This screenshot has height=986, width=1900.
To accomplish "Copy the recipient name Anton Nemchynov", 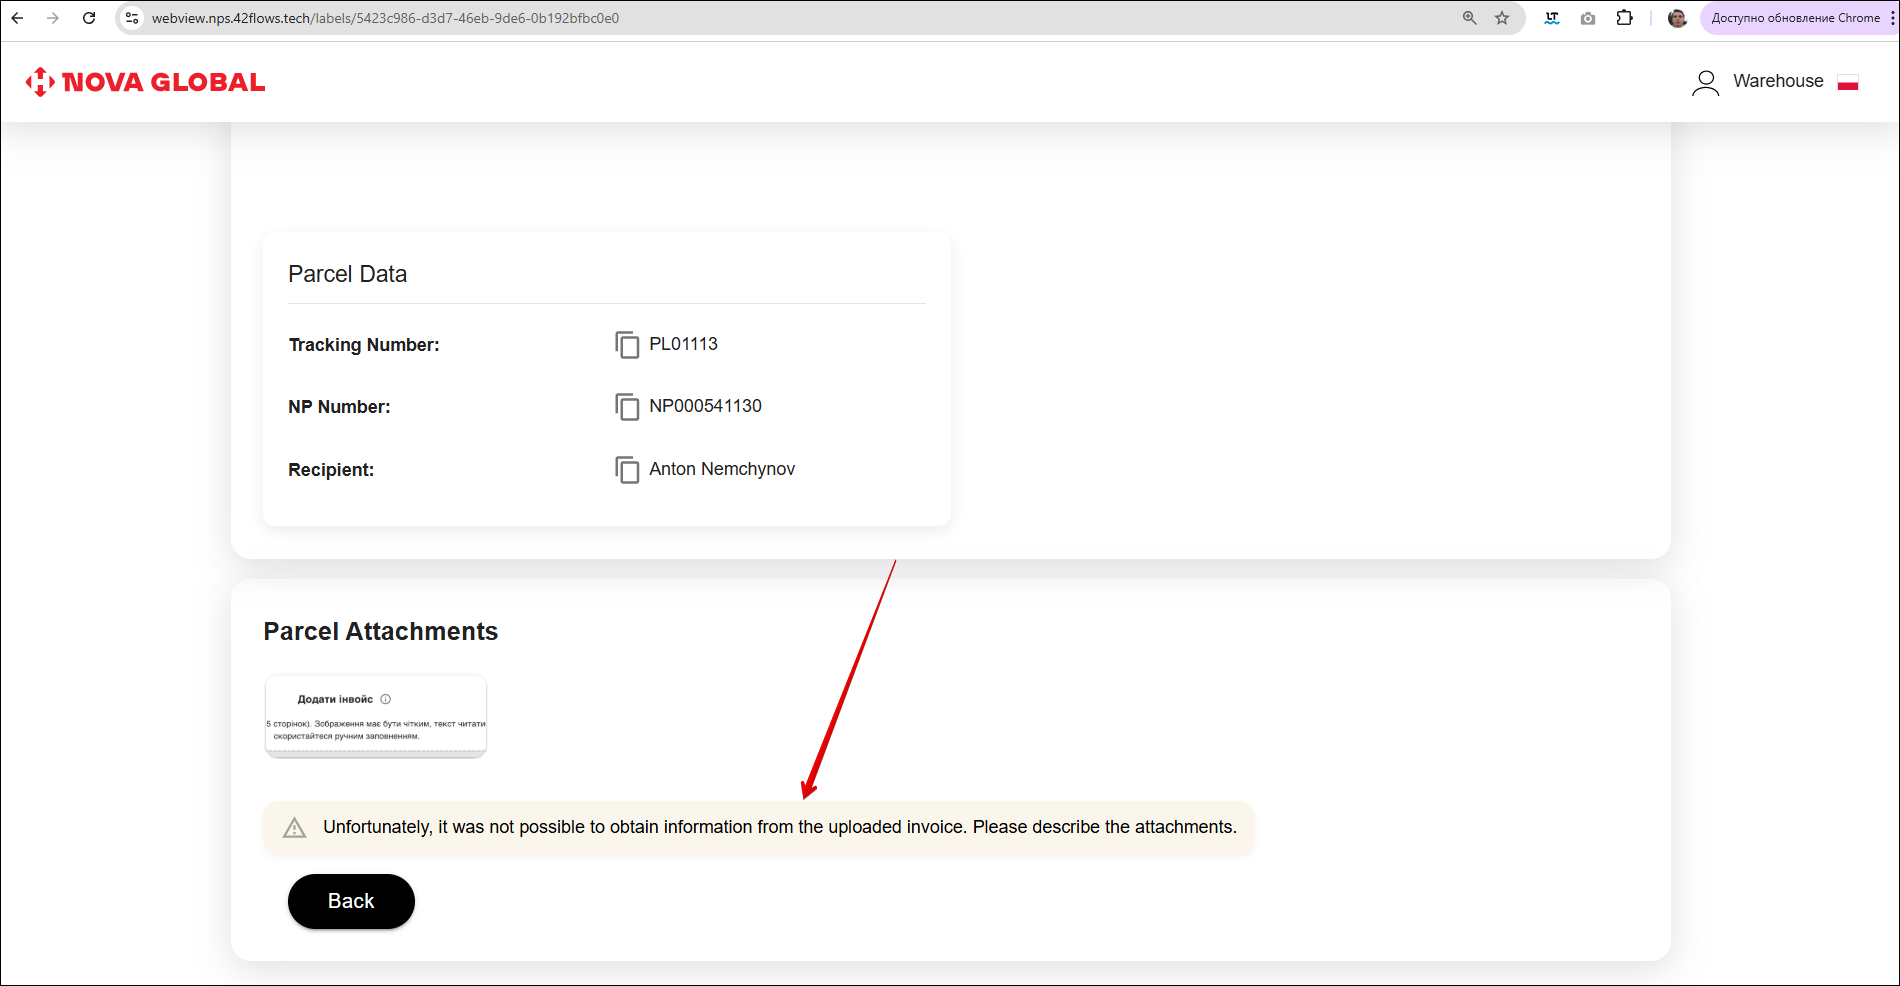I will tap(627, 470).
